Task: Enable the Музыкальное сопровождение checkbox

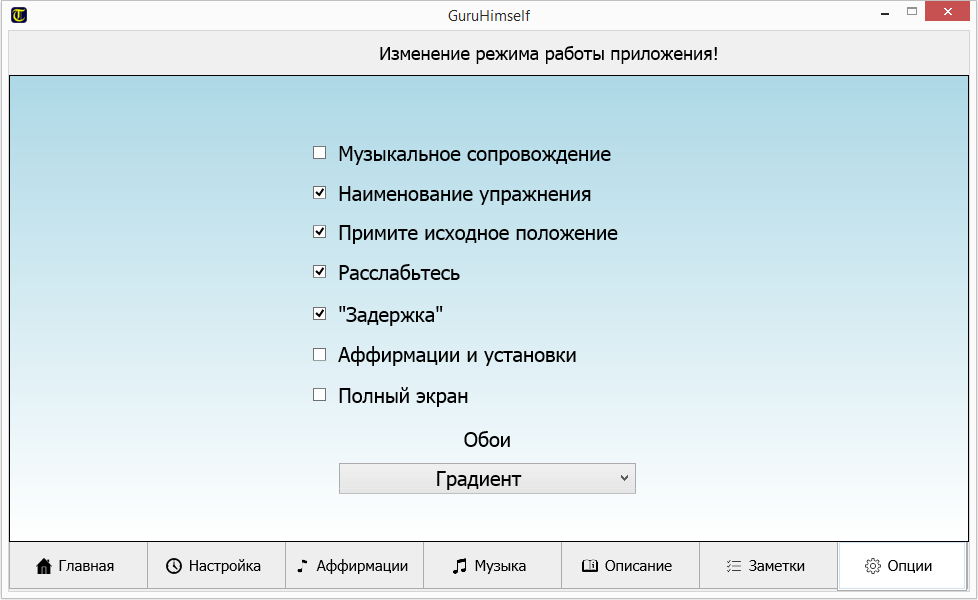Action: [x=320, y=153]
